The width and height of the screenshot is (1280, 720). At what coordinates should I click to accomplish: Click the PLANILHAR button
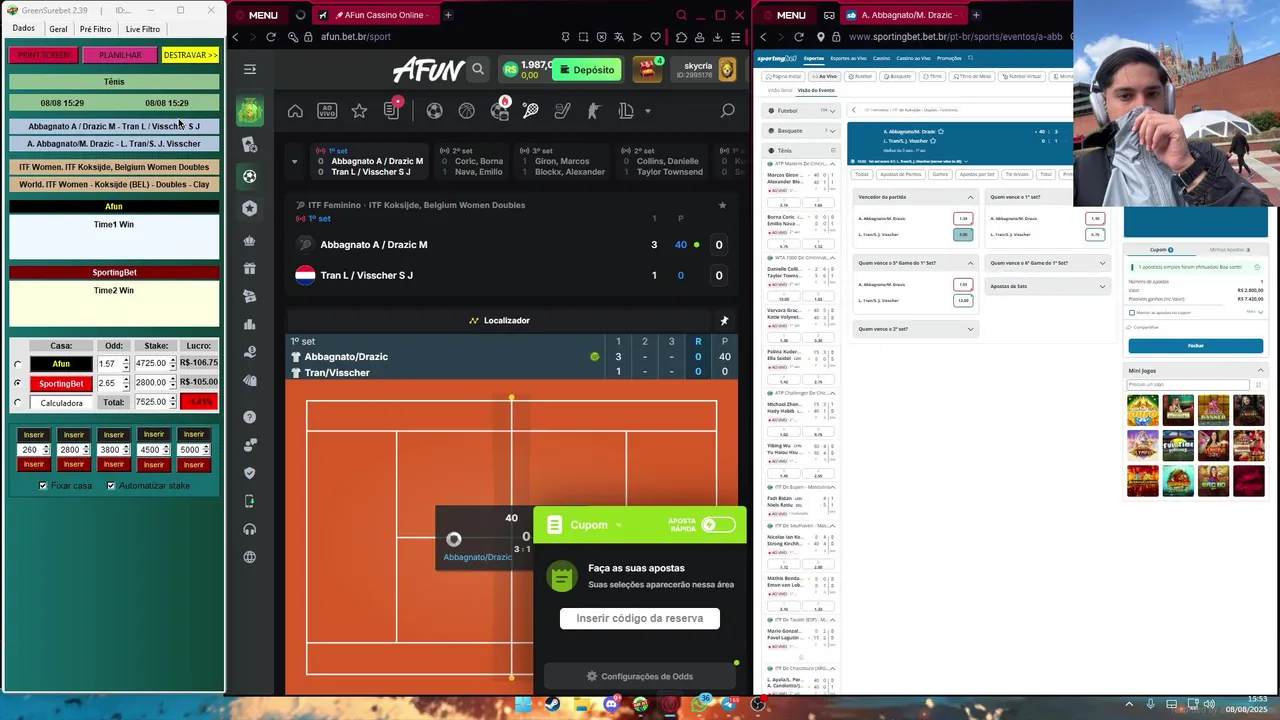click(120, 55)
